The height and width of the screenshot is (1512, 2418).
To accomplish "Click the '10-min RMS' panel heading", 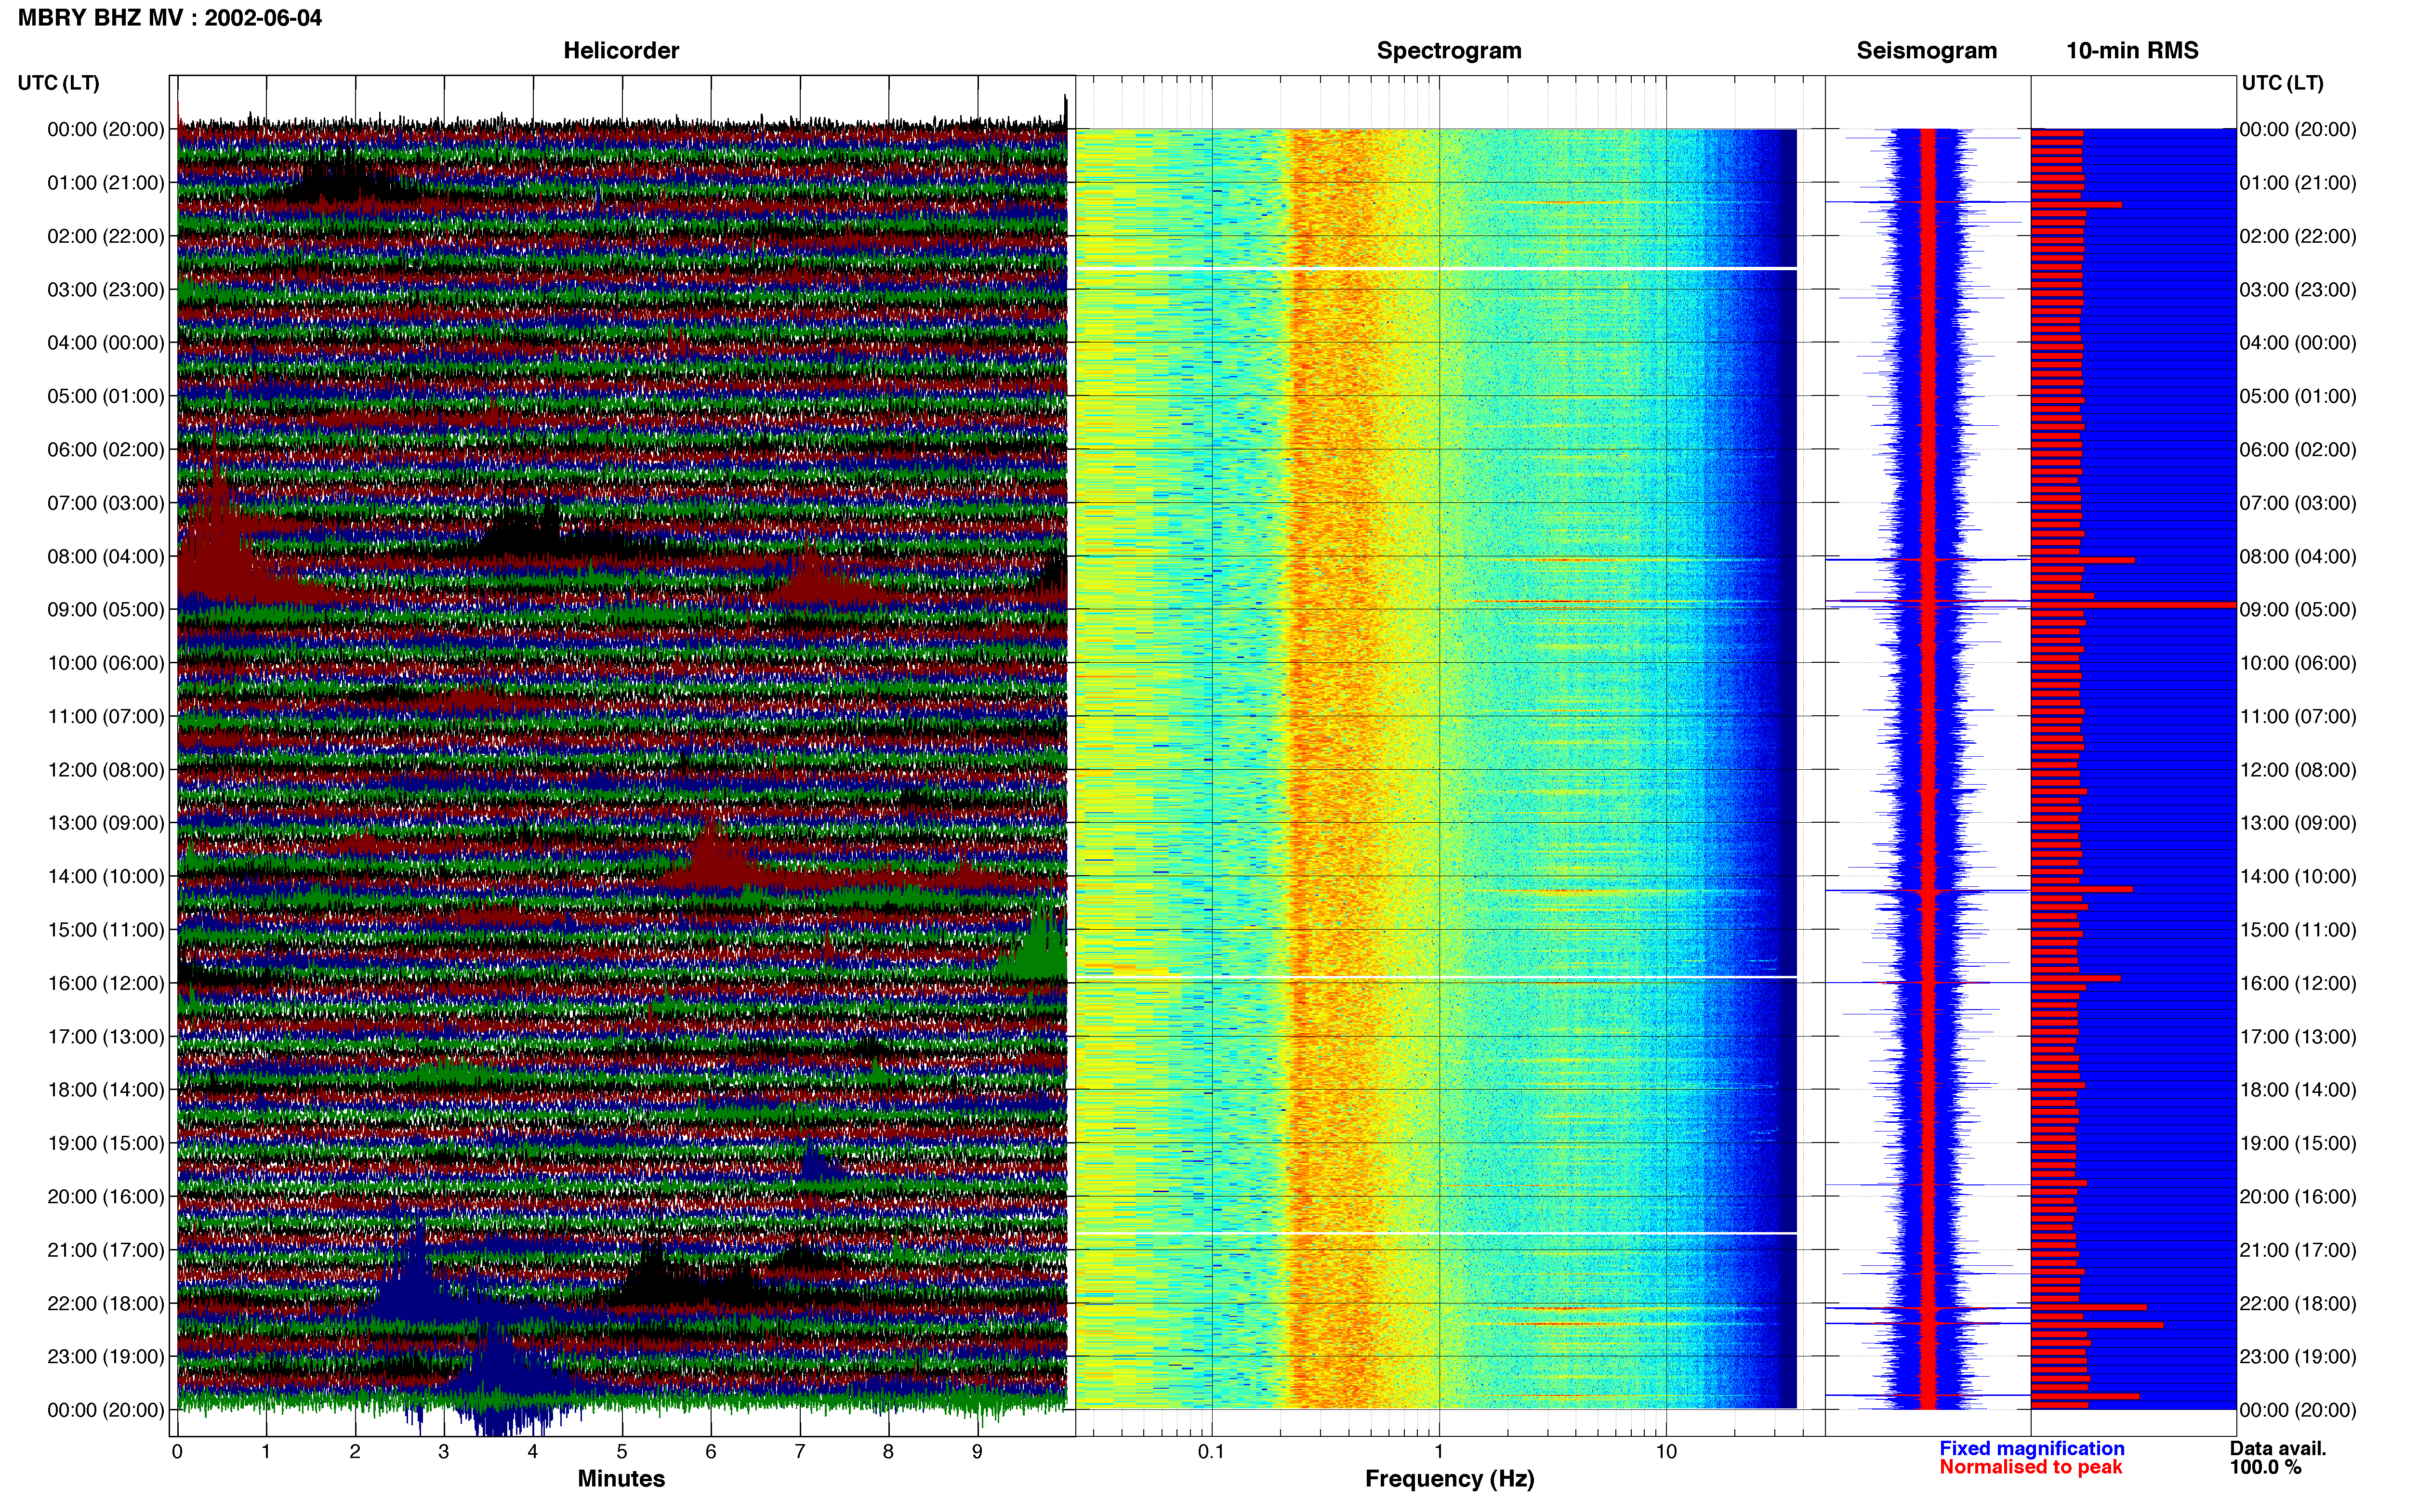I will pos(2132,50).
